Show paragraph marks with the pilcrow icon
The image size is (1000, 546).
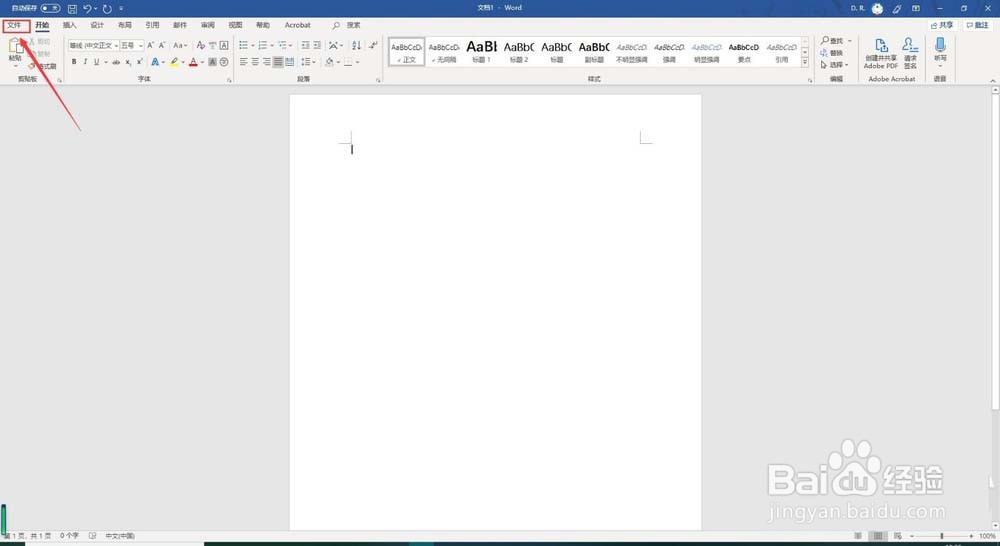coord(373,45)
